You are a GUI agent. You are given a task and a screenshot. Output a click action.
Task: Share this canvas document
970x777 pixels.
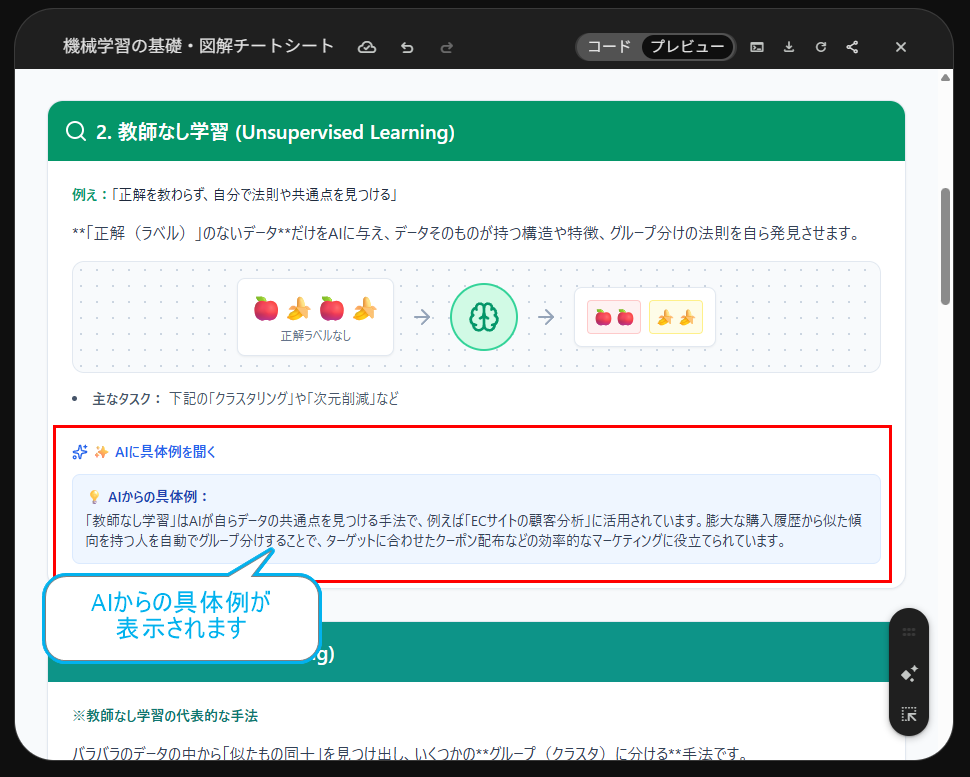852,47
